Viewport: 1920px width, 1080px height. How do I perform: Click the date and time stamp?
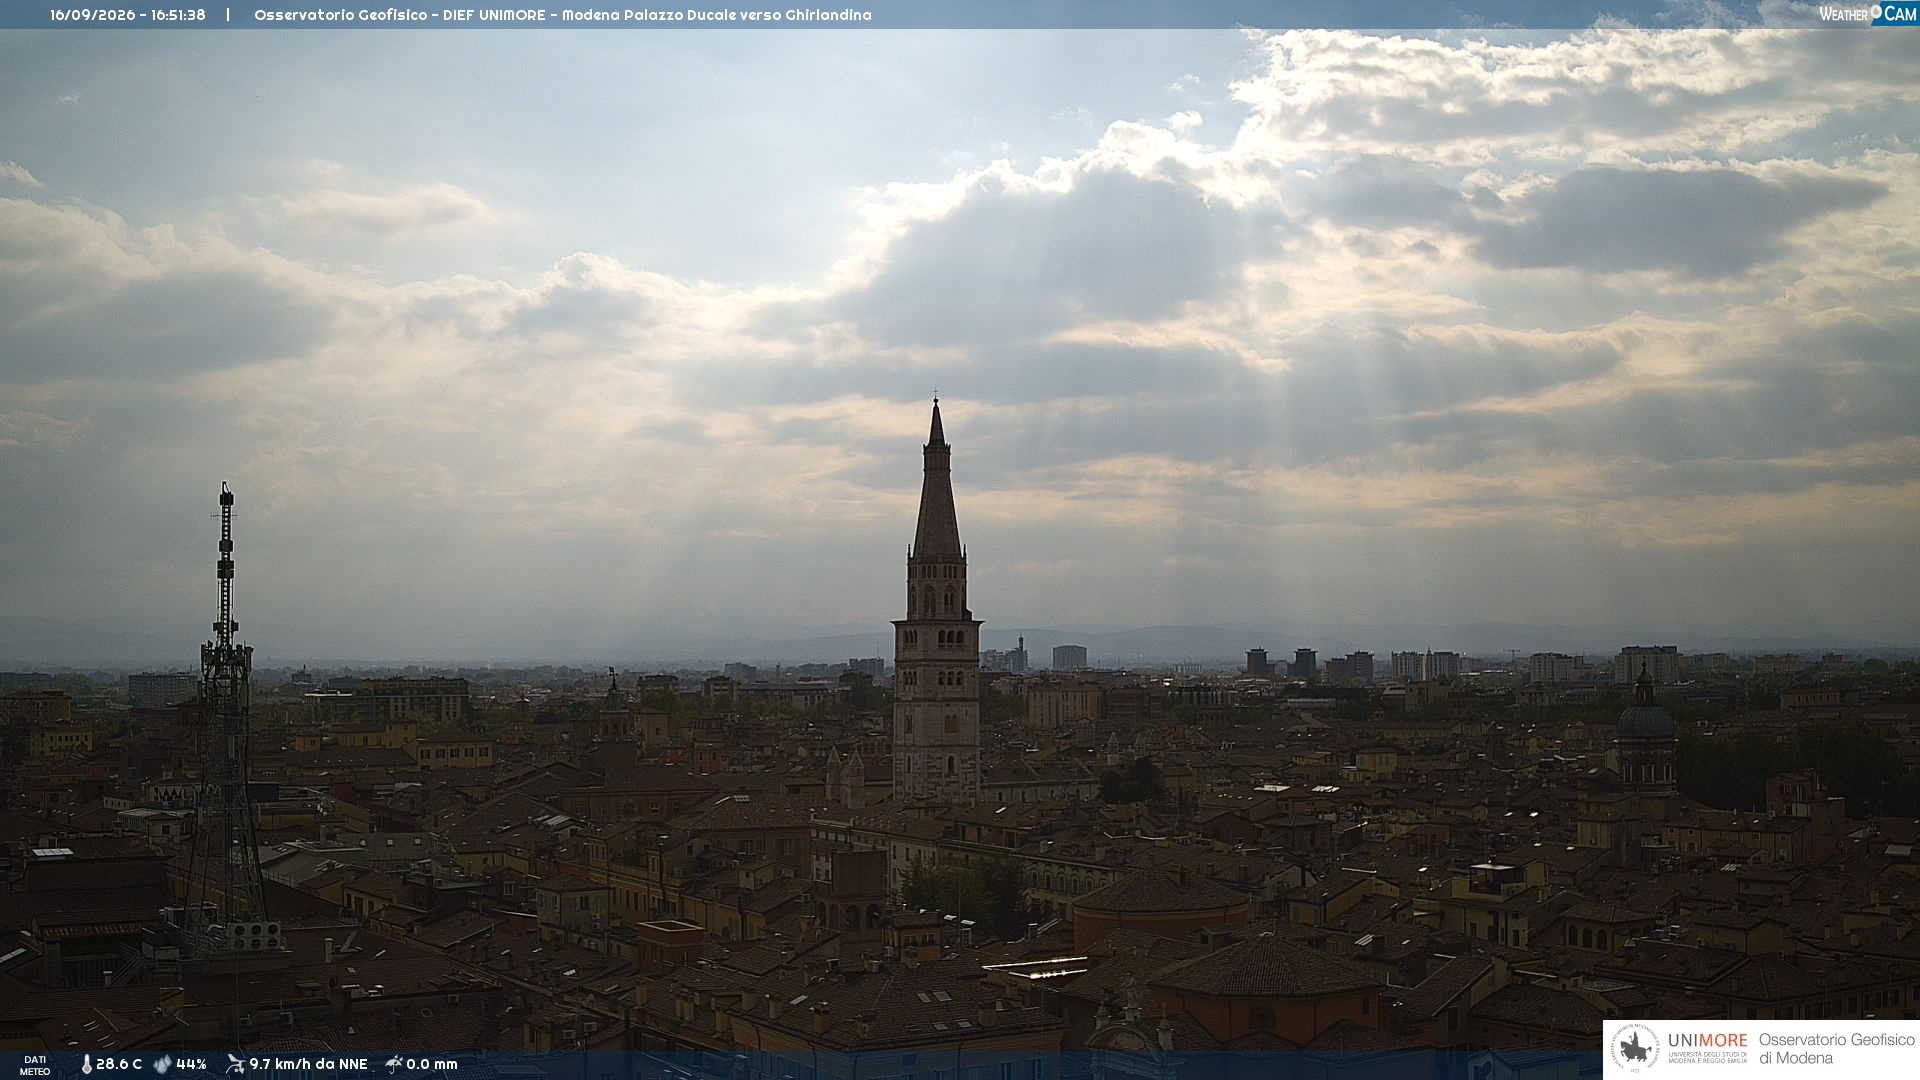coord(128,15)
